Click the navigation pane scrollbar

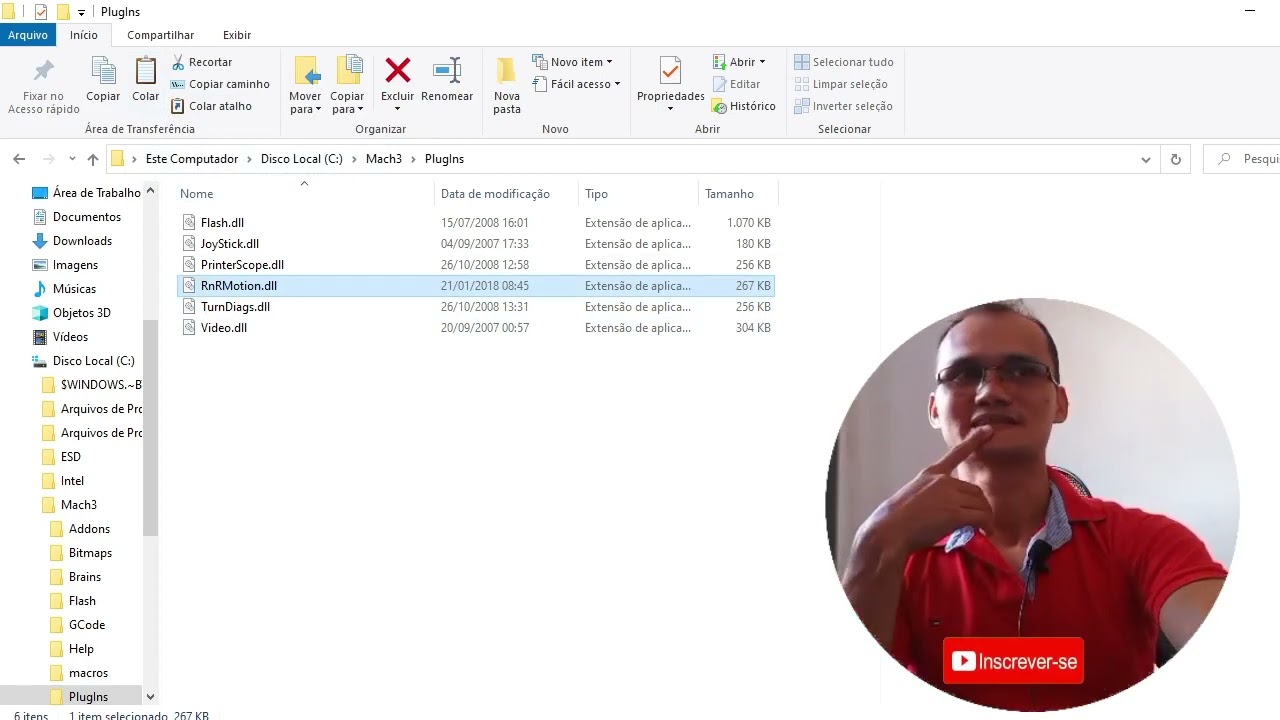click(x=150, y=428)
